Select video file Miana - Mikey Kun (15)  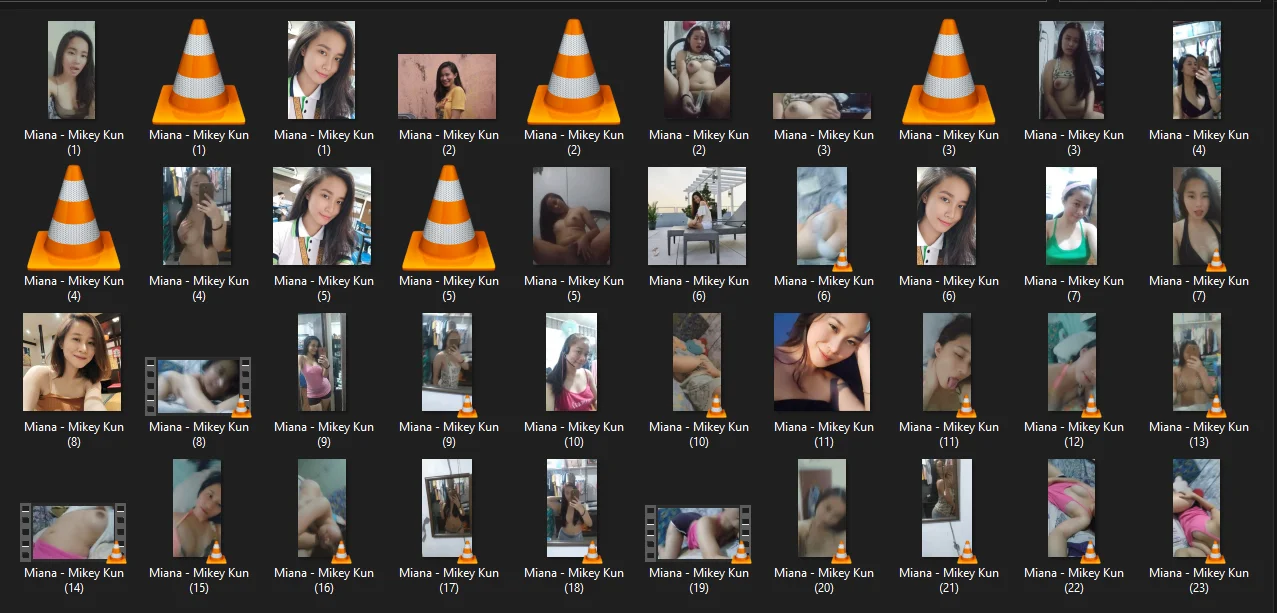(x=198, y=510)
